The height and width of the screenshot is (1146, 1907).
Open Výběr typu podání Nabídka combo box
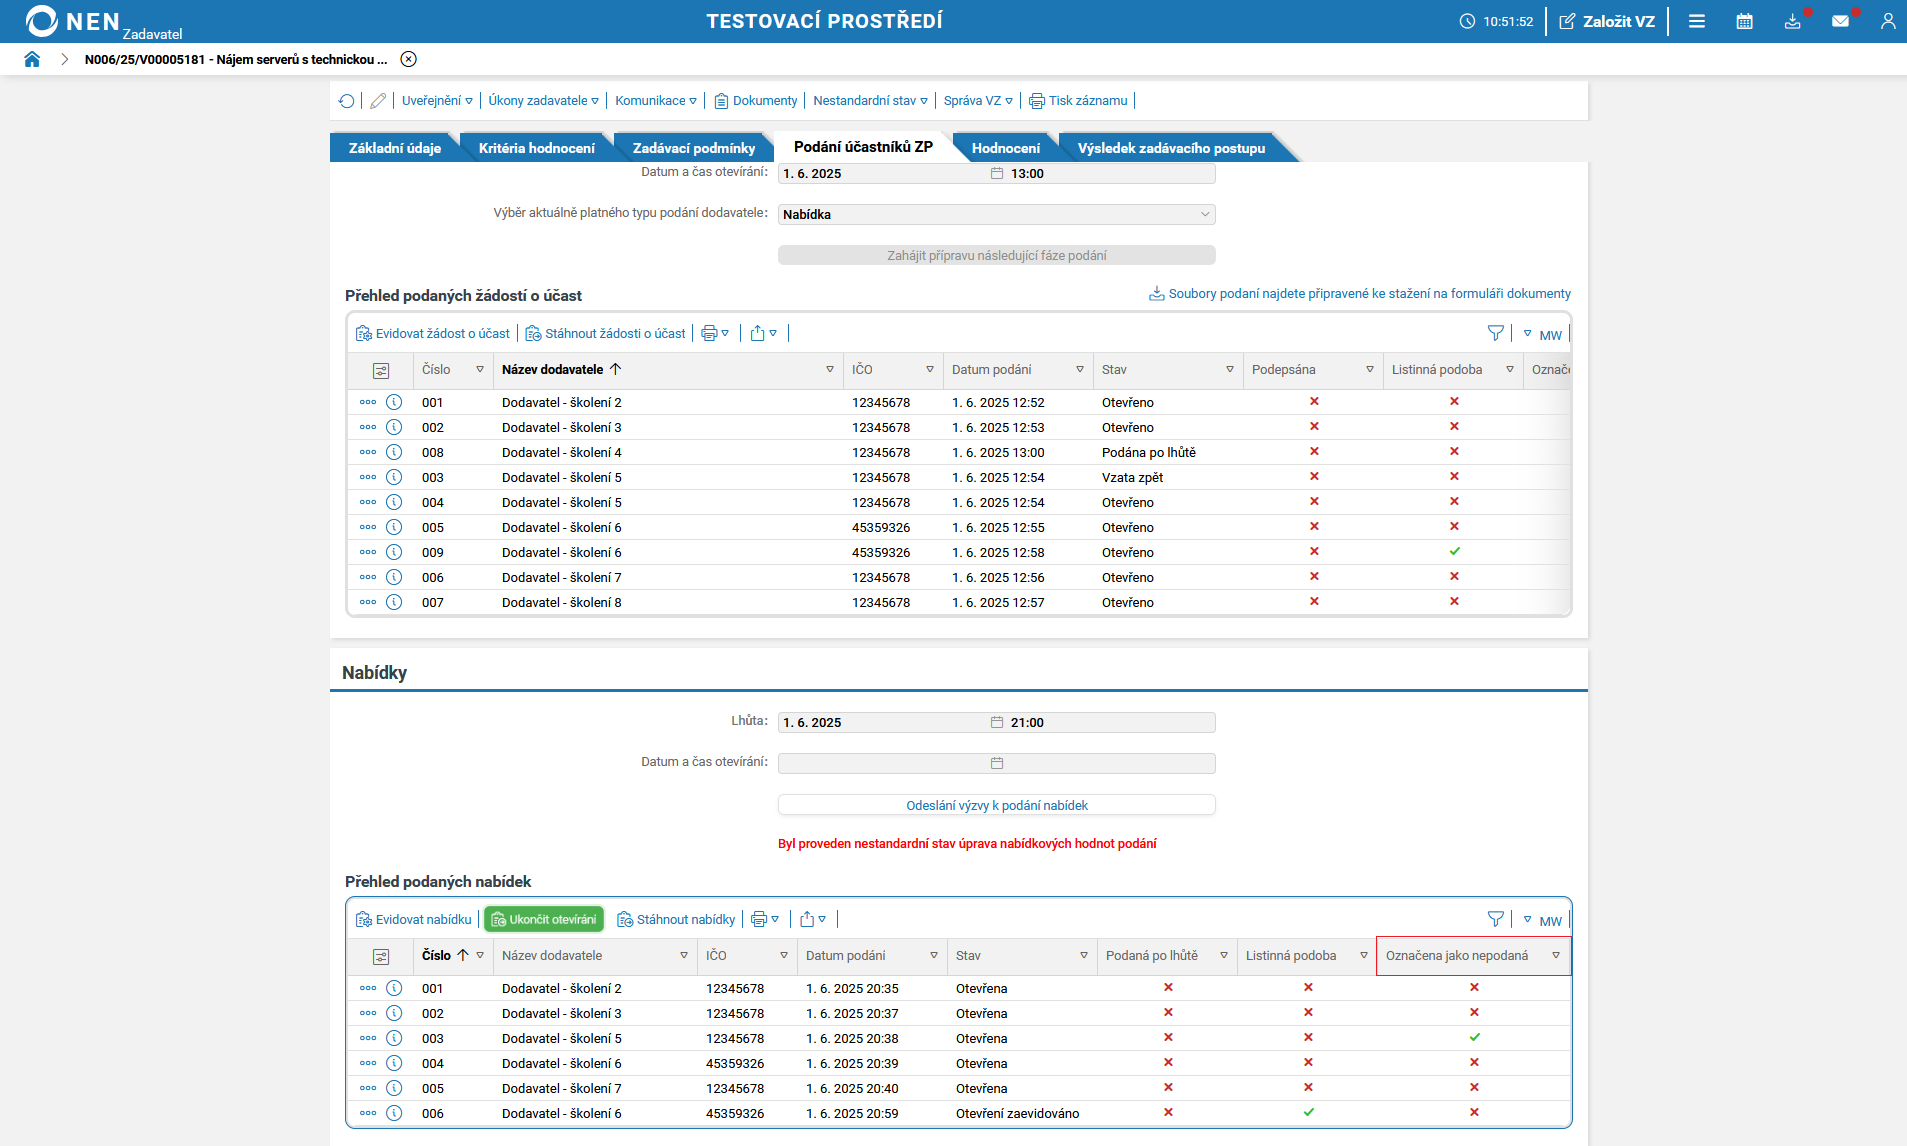[x=996, y=214]
